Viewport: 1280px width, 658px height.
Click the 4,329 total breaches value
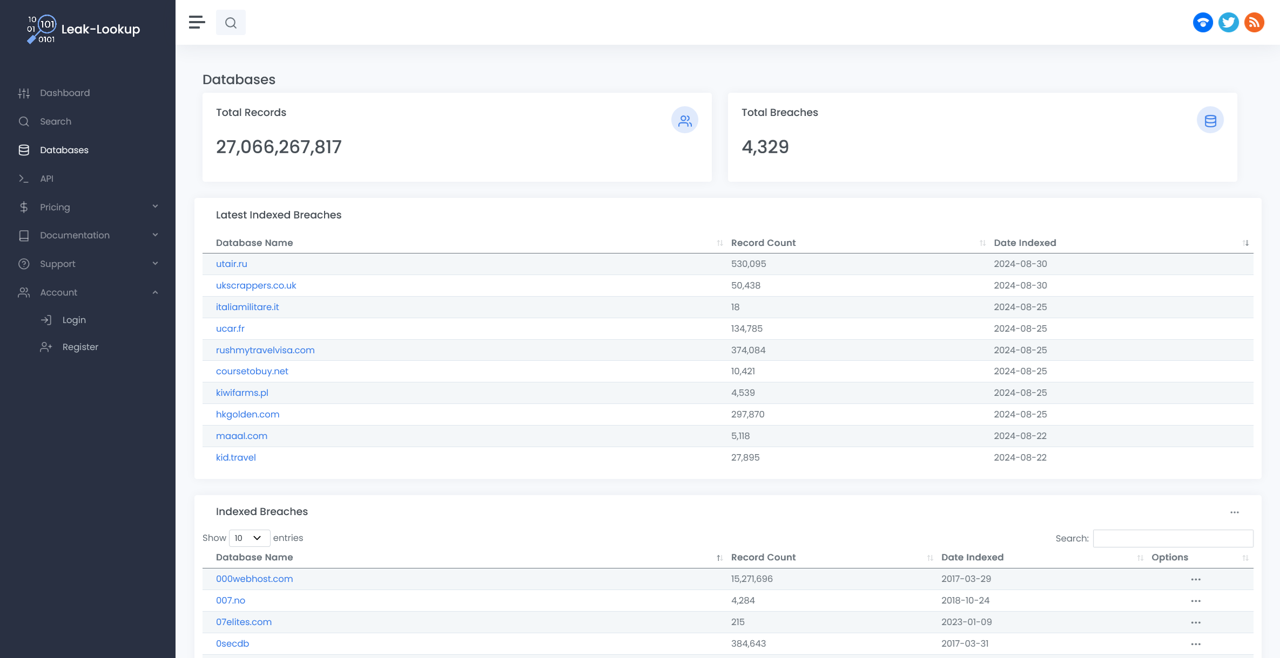click(765, 147)
